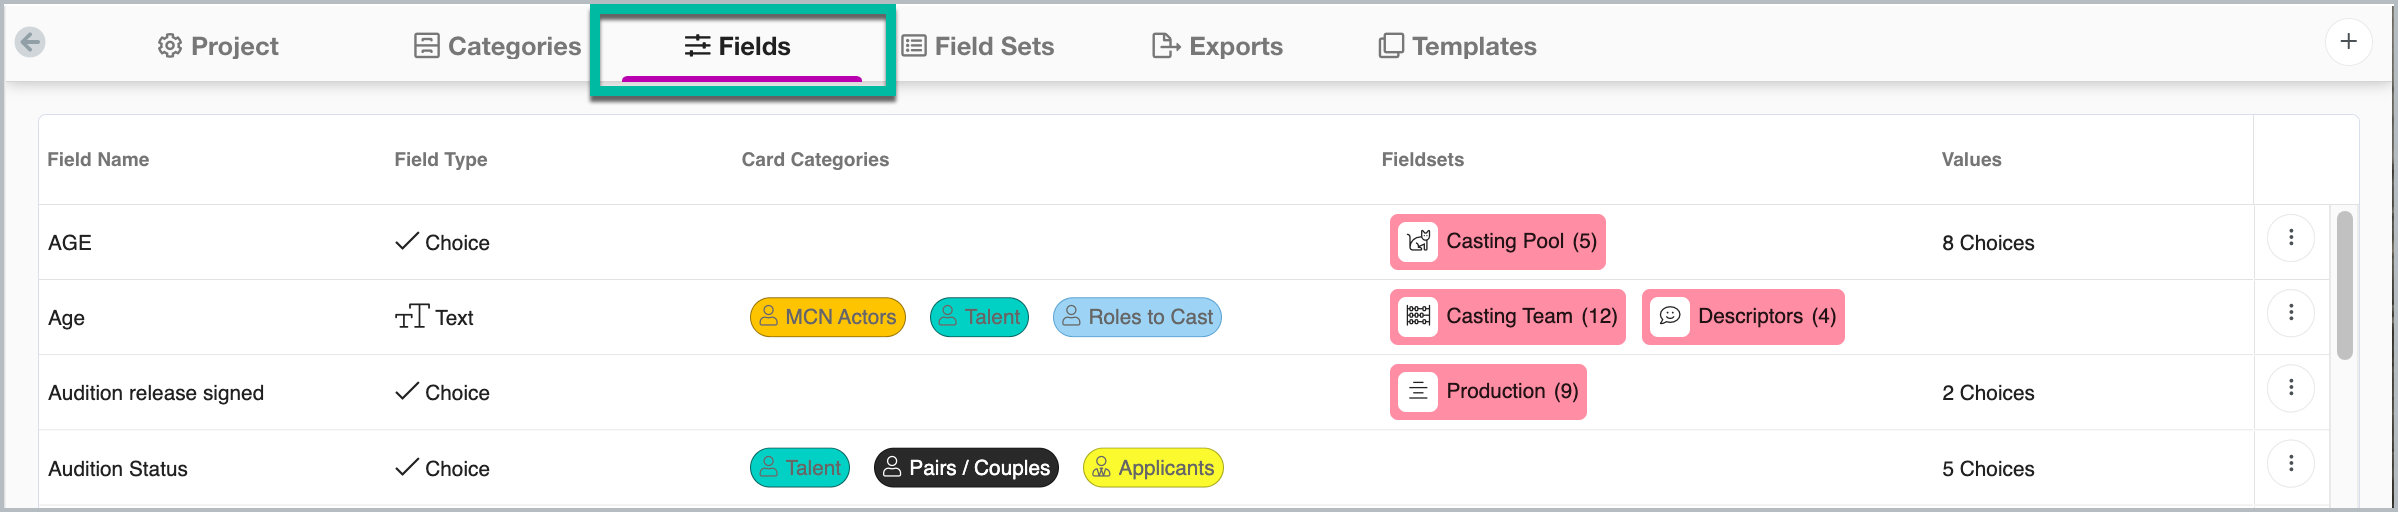Open the three-dot menu for AGE row
This screenshot has height=512, width=2398.
click(2290, 238)
